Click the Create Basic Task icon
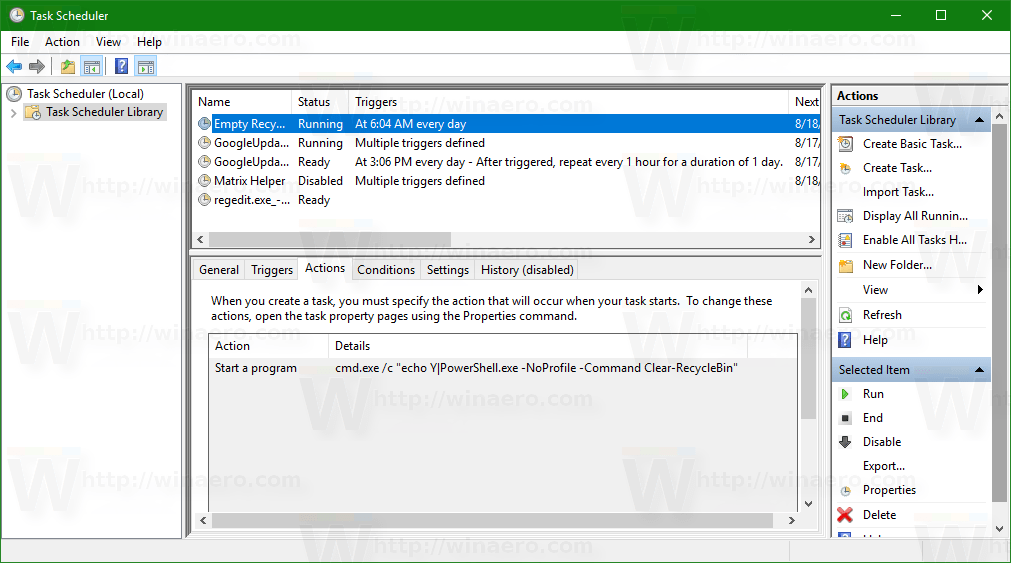This screenshot has width=1011, height=563. tap(845, 144)
